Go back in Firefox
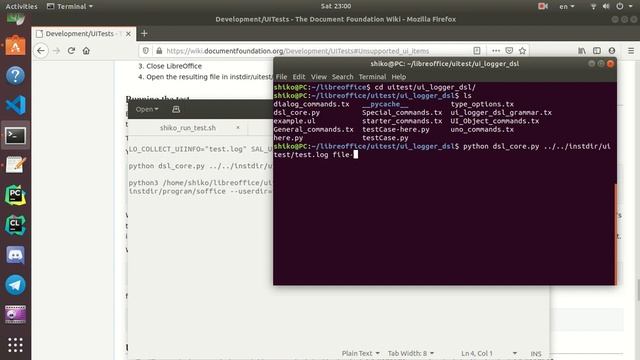Screen dimensions: 640x360 41,51
